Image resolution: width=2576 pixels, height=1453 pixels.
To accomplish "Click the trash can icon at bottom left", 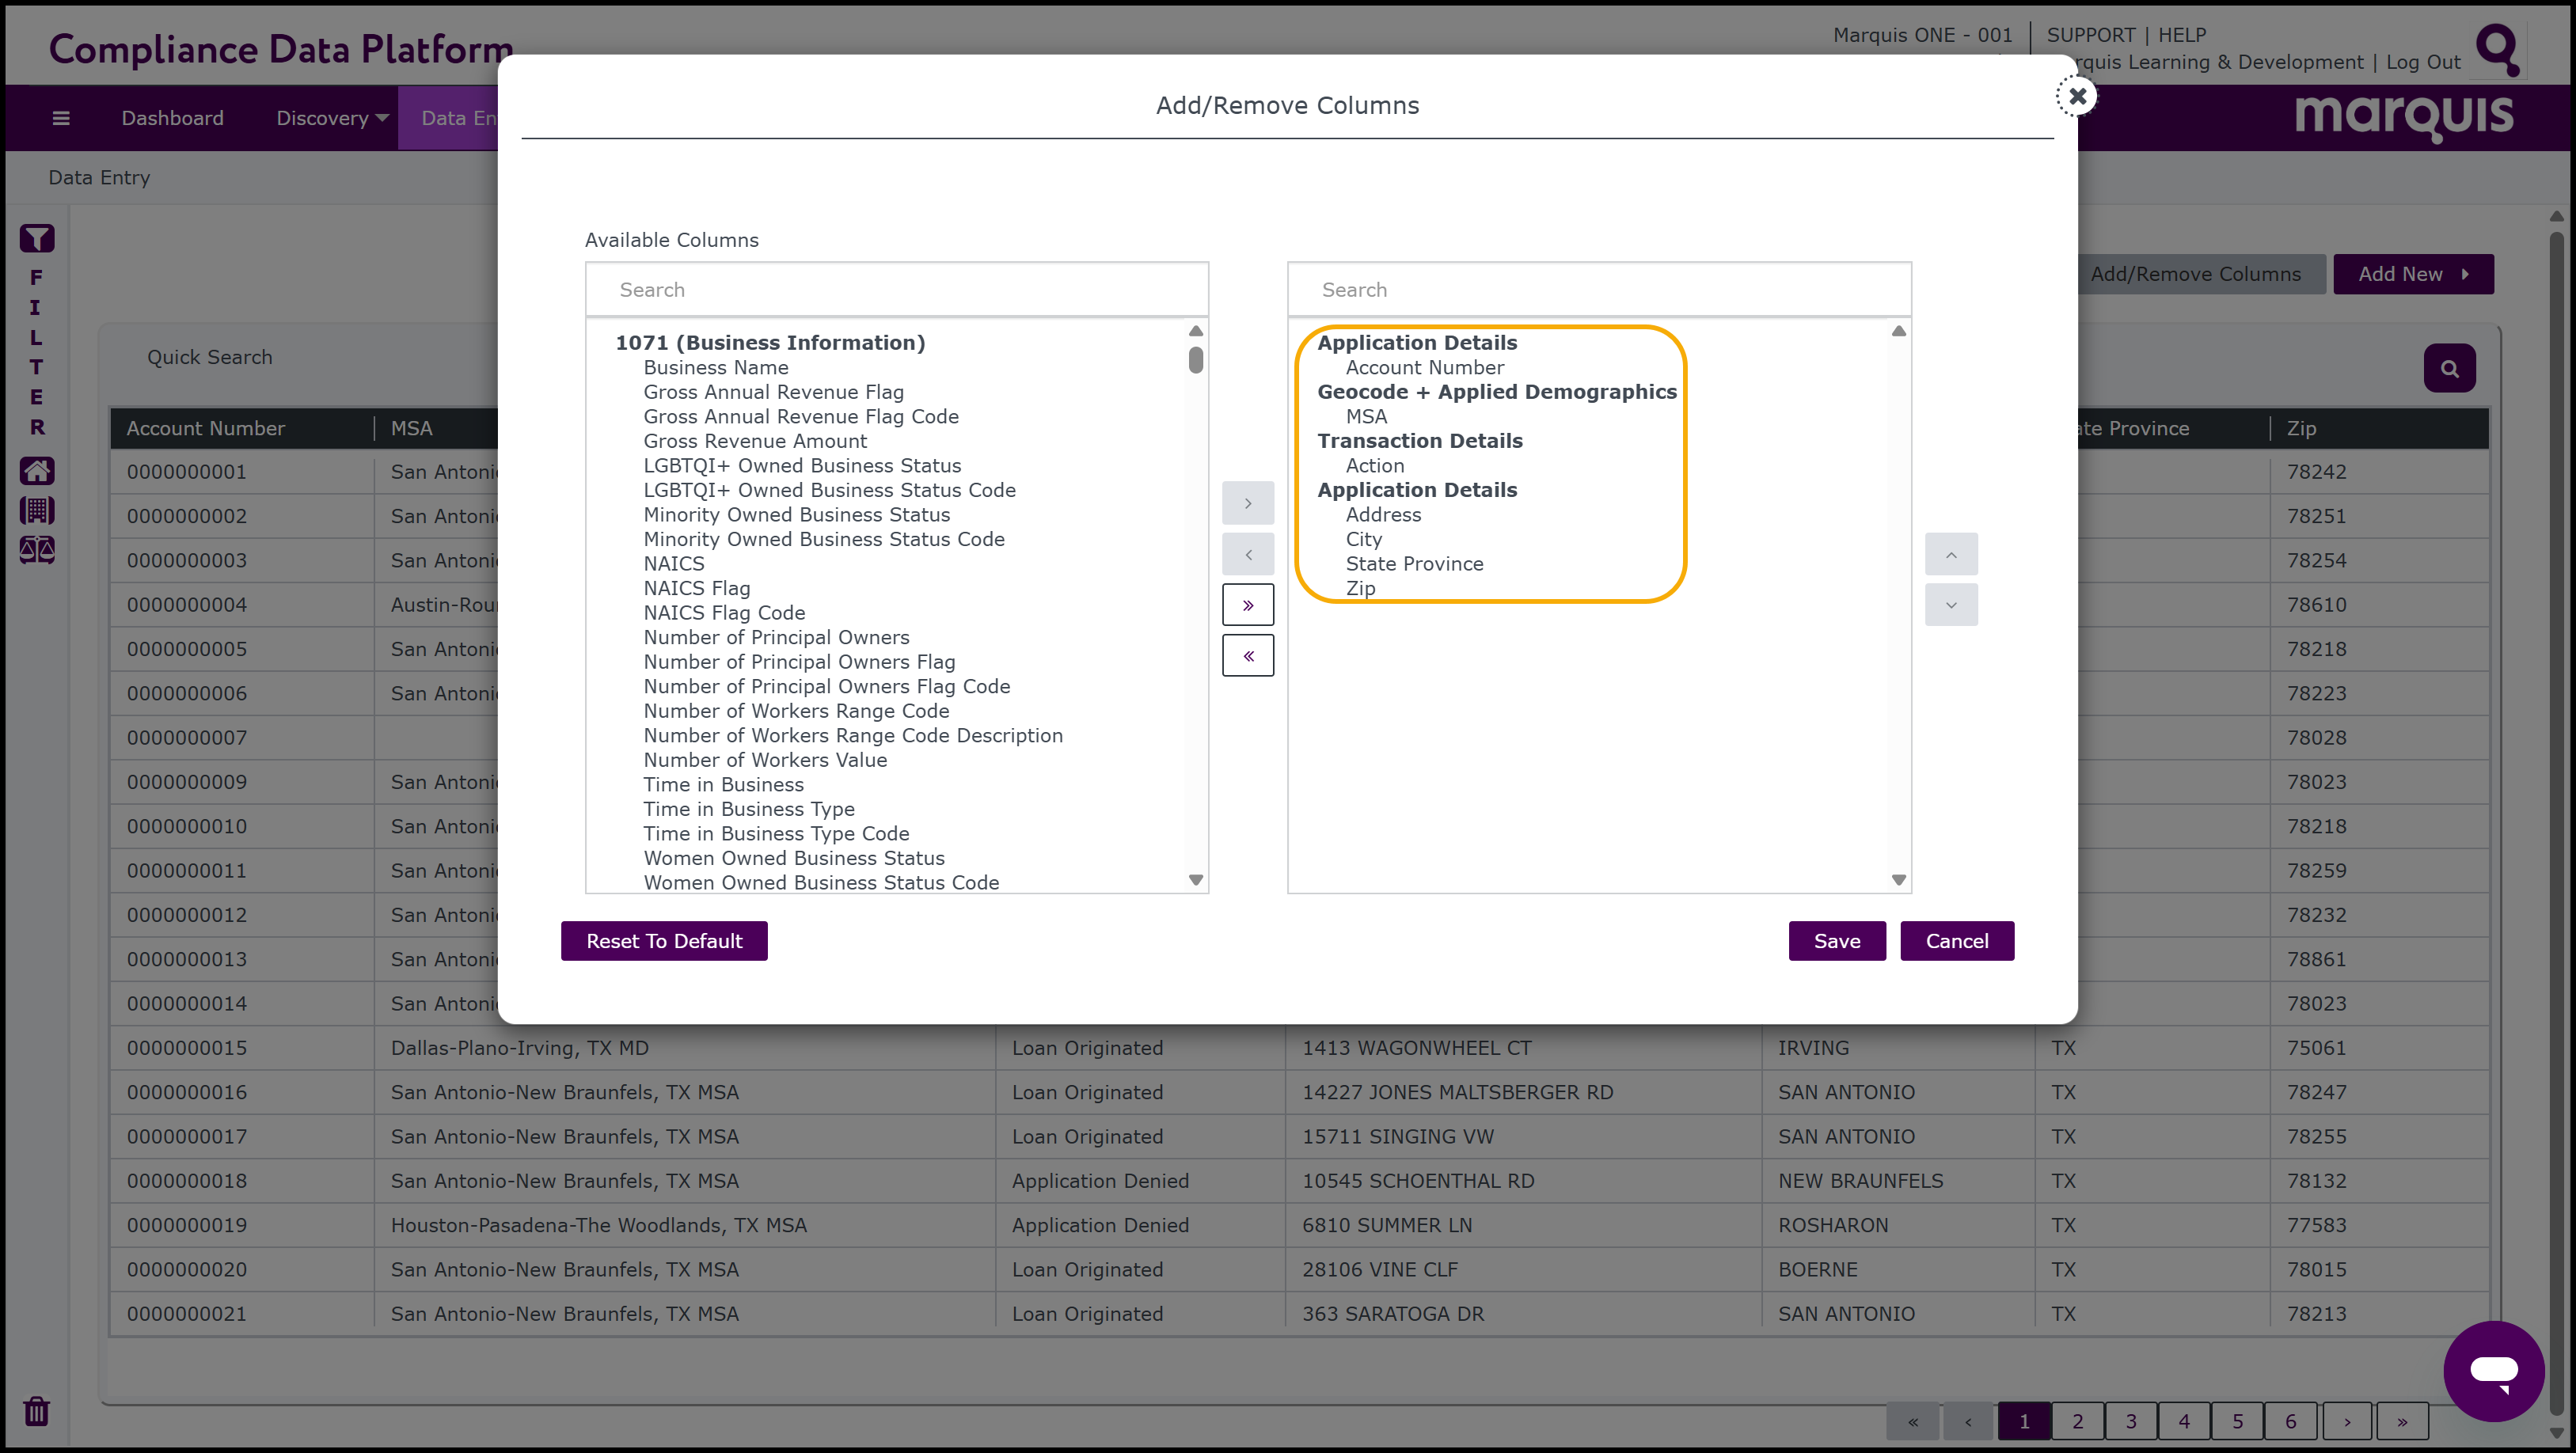I will click(x=37, y=1411).
